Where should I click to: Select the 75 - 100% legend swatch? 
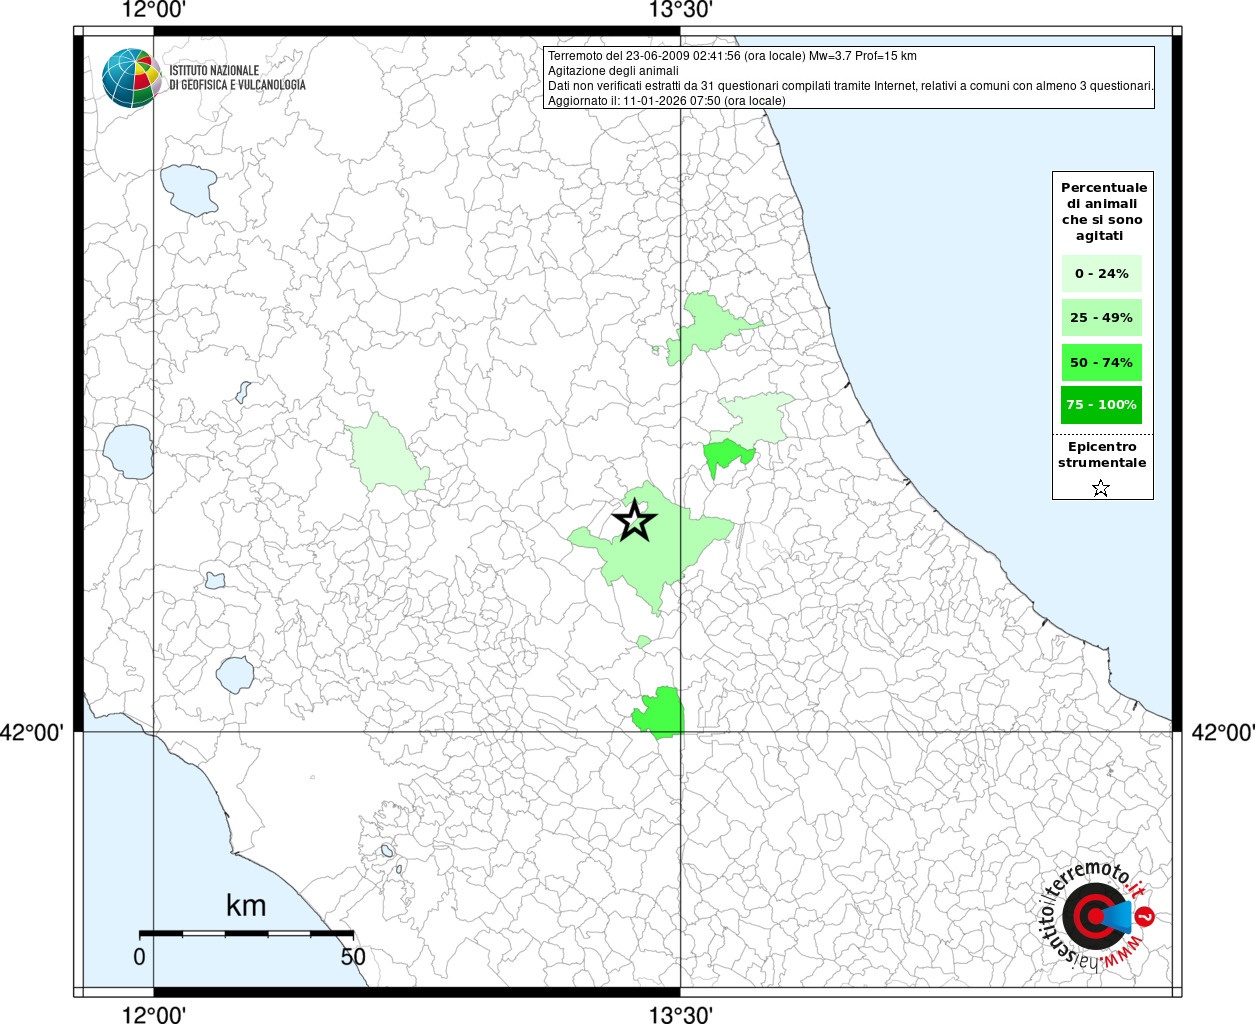pos(1101,405)
